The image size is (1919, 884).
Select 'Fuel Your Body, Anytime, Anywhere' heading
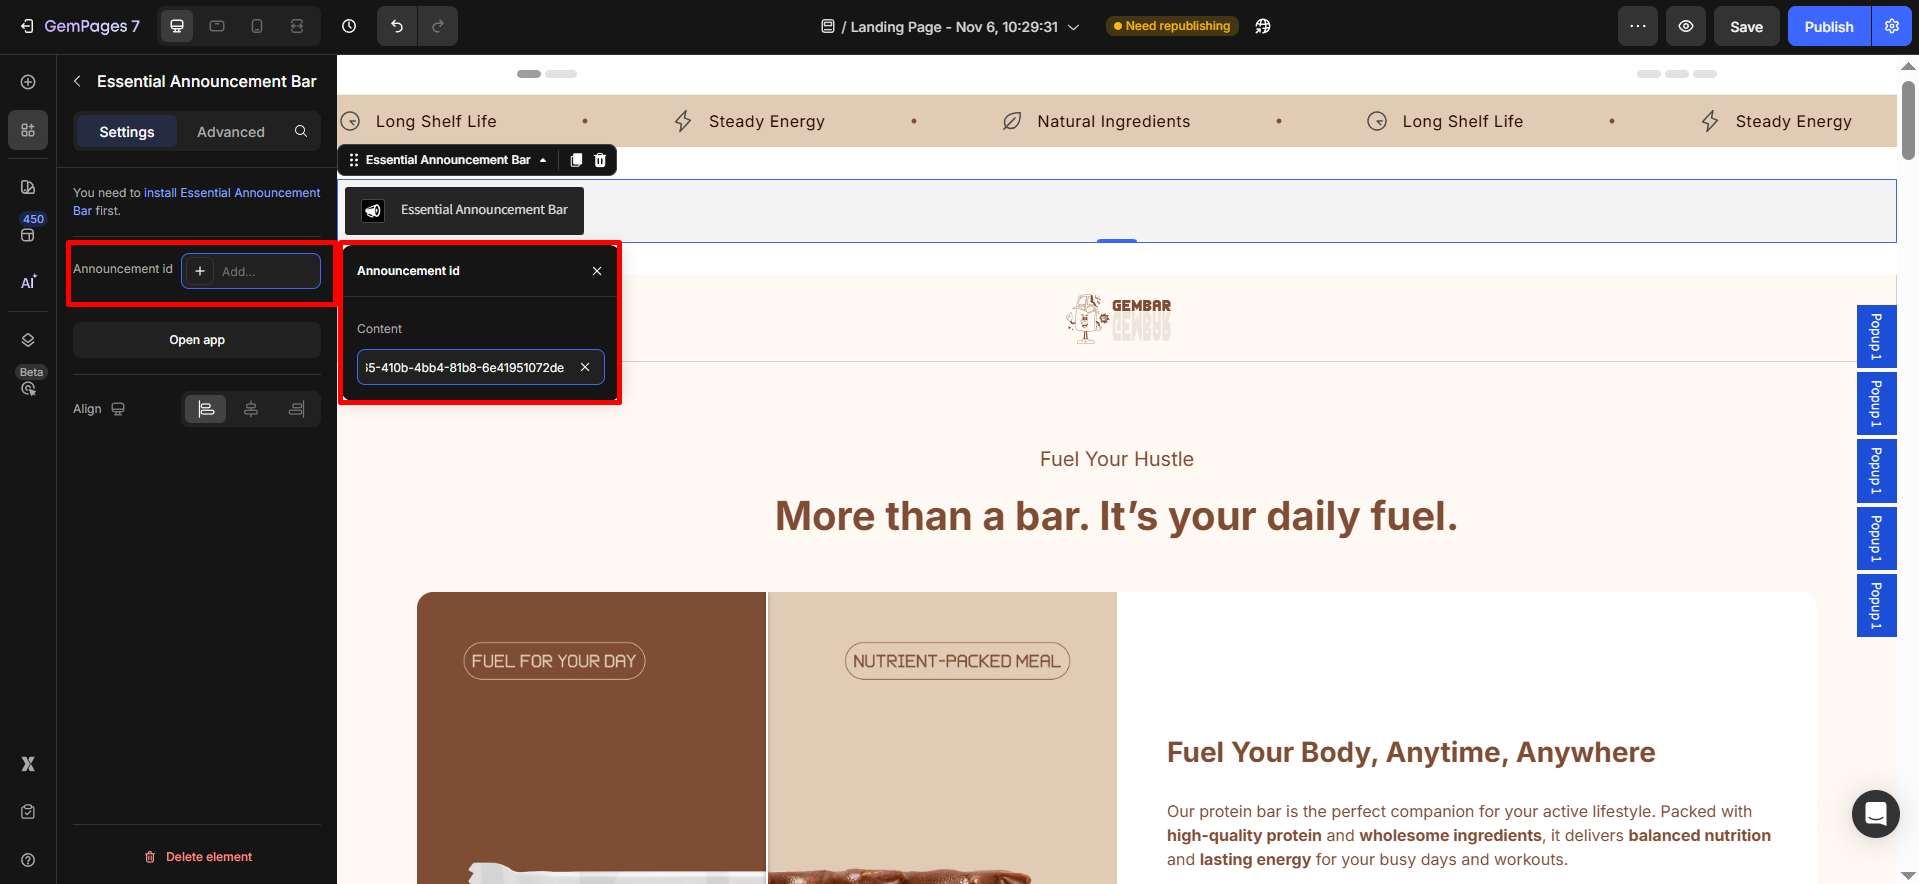1411,752
